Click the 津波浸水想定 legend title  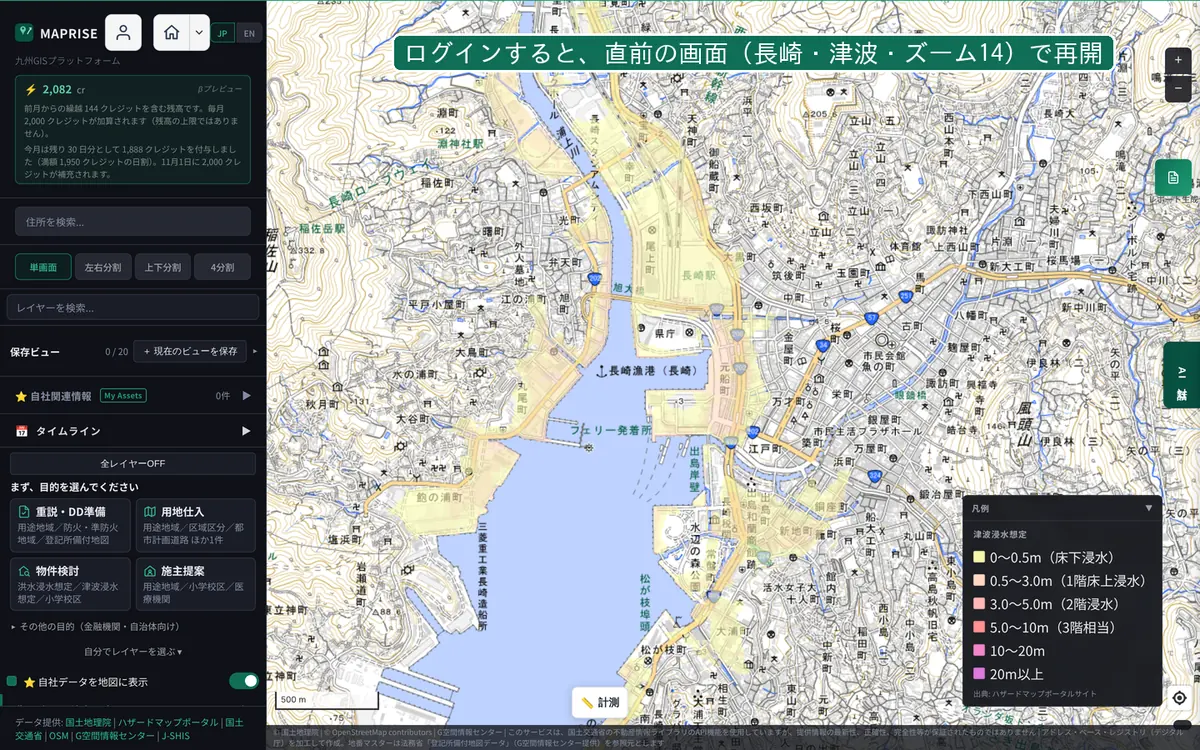(x=1000, y=535)
